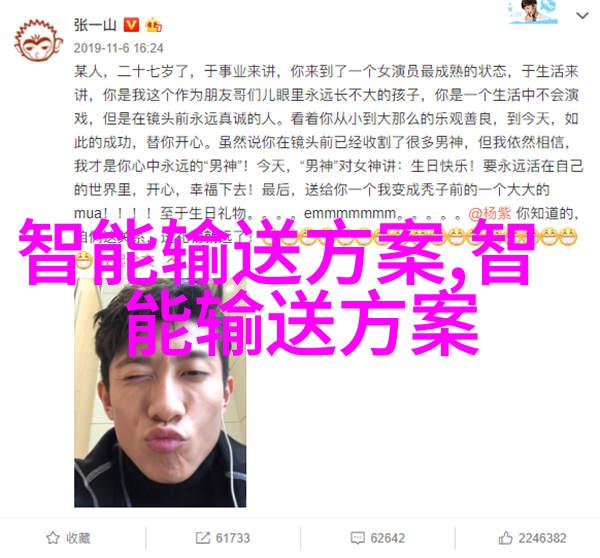Click the star favorite icon
Image resolution: width=600 pixels, height=558 pixels.
pyautogui.click(x=52, y=538)
